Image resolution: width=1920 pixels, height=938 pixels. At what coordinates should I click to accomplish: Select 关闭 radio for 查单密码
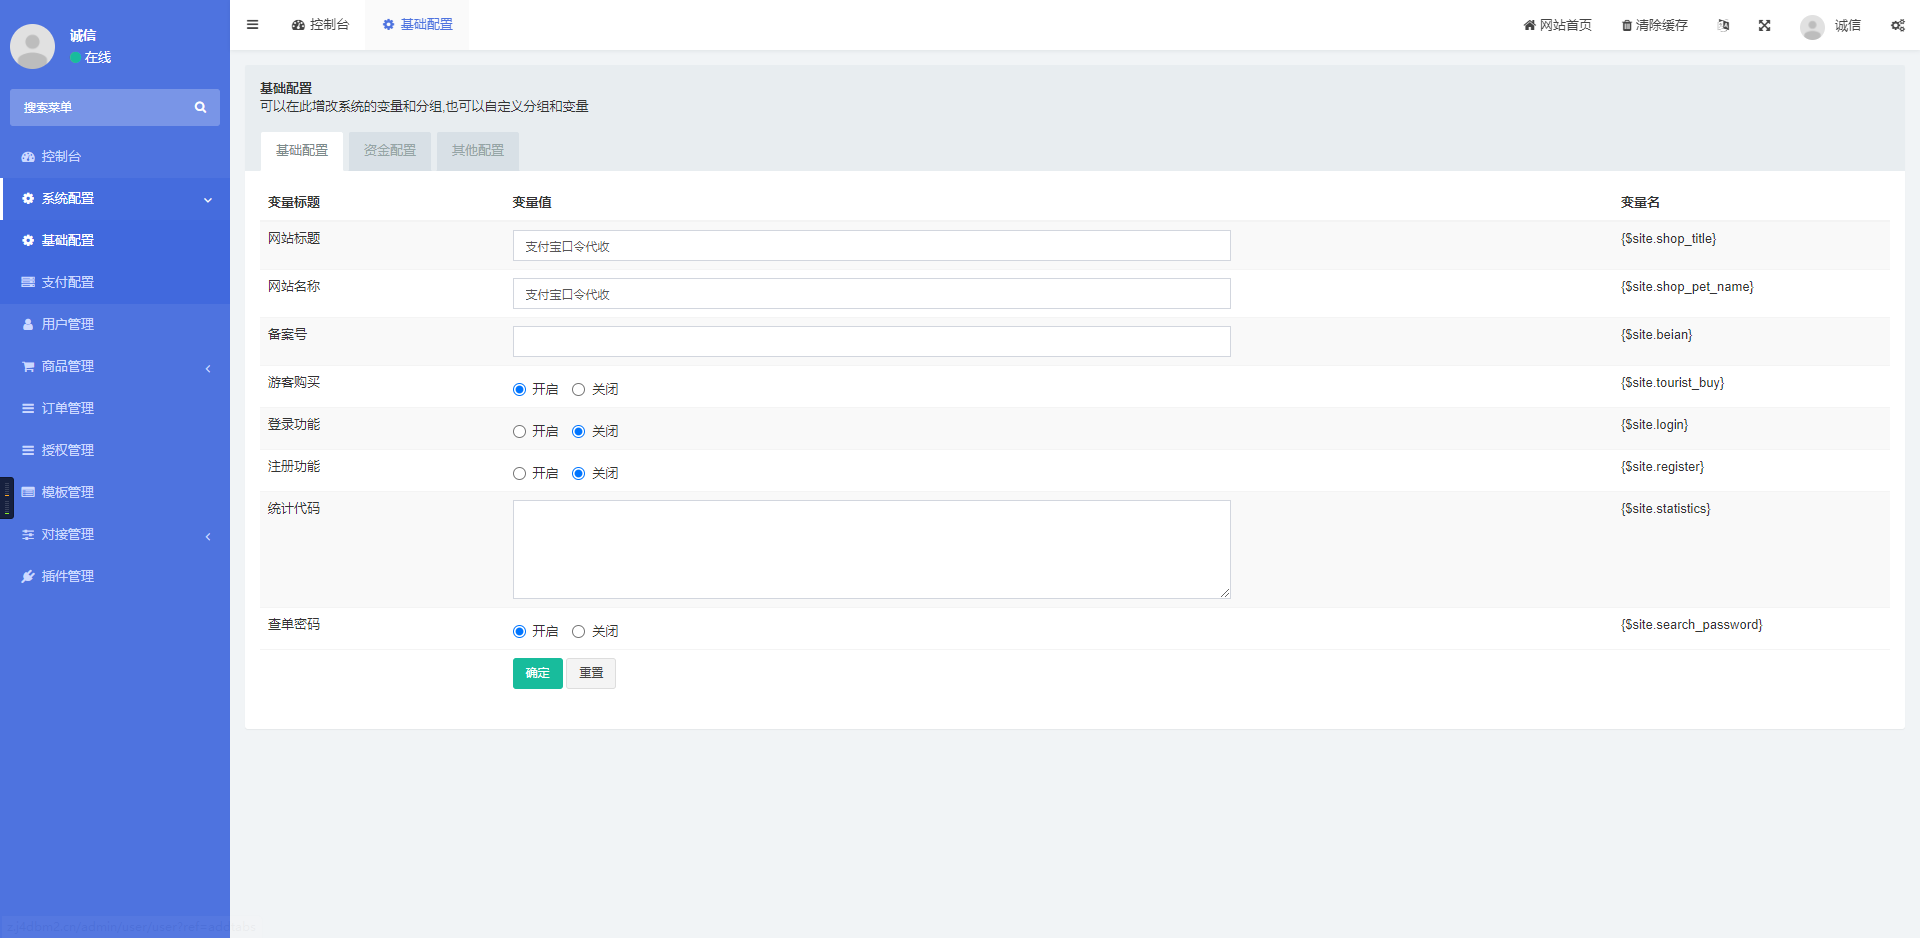pos(578,632)
